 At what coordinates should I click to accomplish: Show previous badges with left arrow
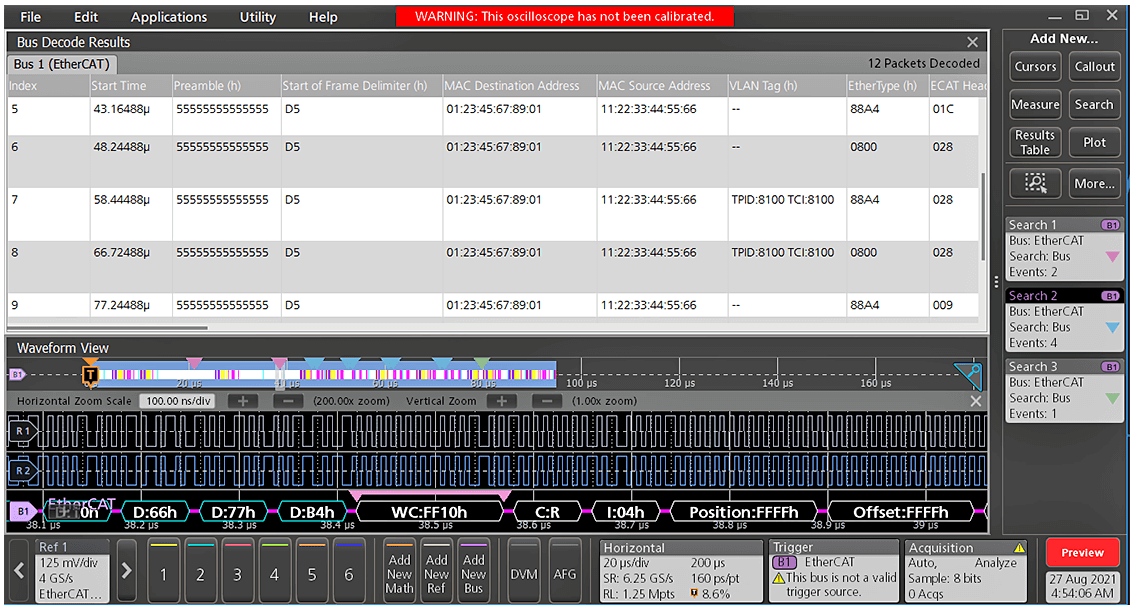tap(20, 571)
